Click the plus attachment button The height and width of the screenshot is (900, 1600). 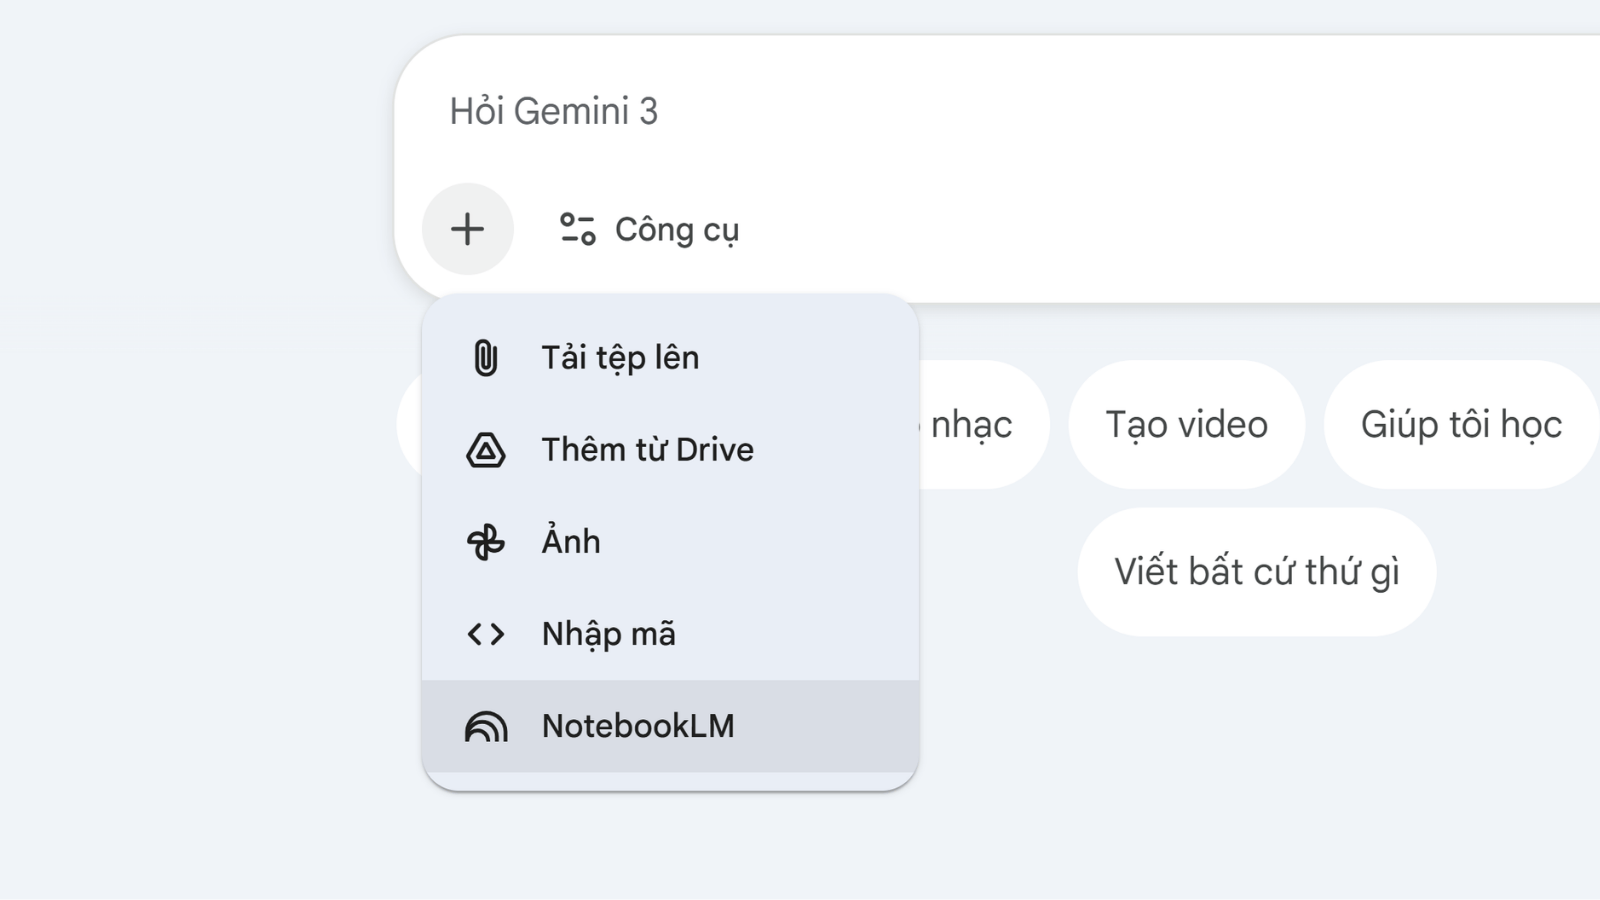pyautogui.click(x=467, y=229)
